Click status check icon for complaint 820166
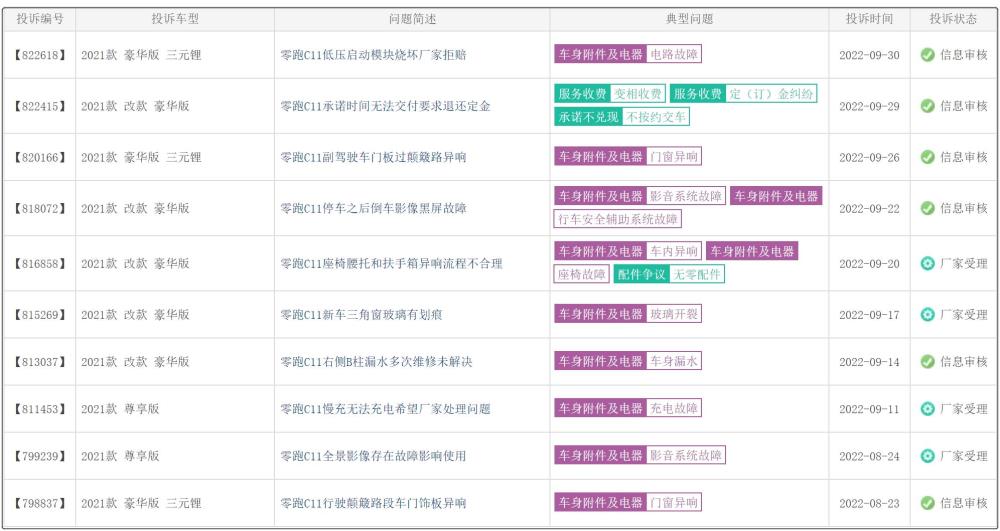The width and height of the screenshot is (1000, 531). point(927,157)
